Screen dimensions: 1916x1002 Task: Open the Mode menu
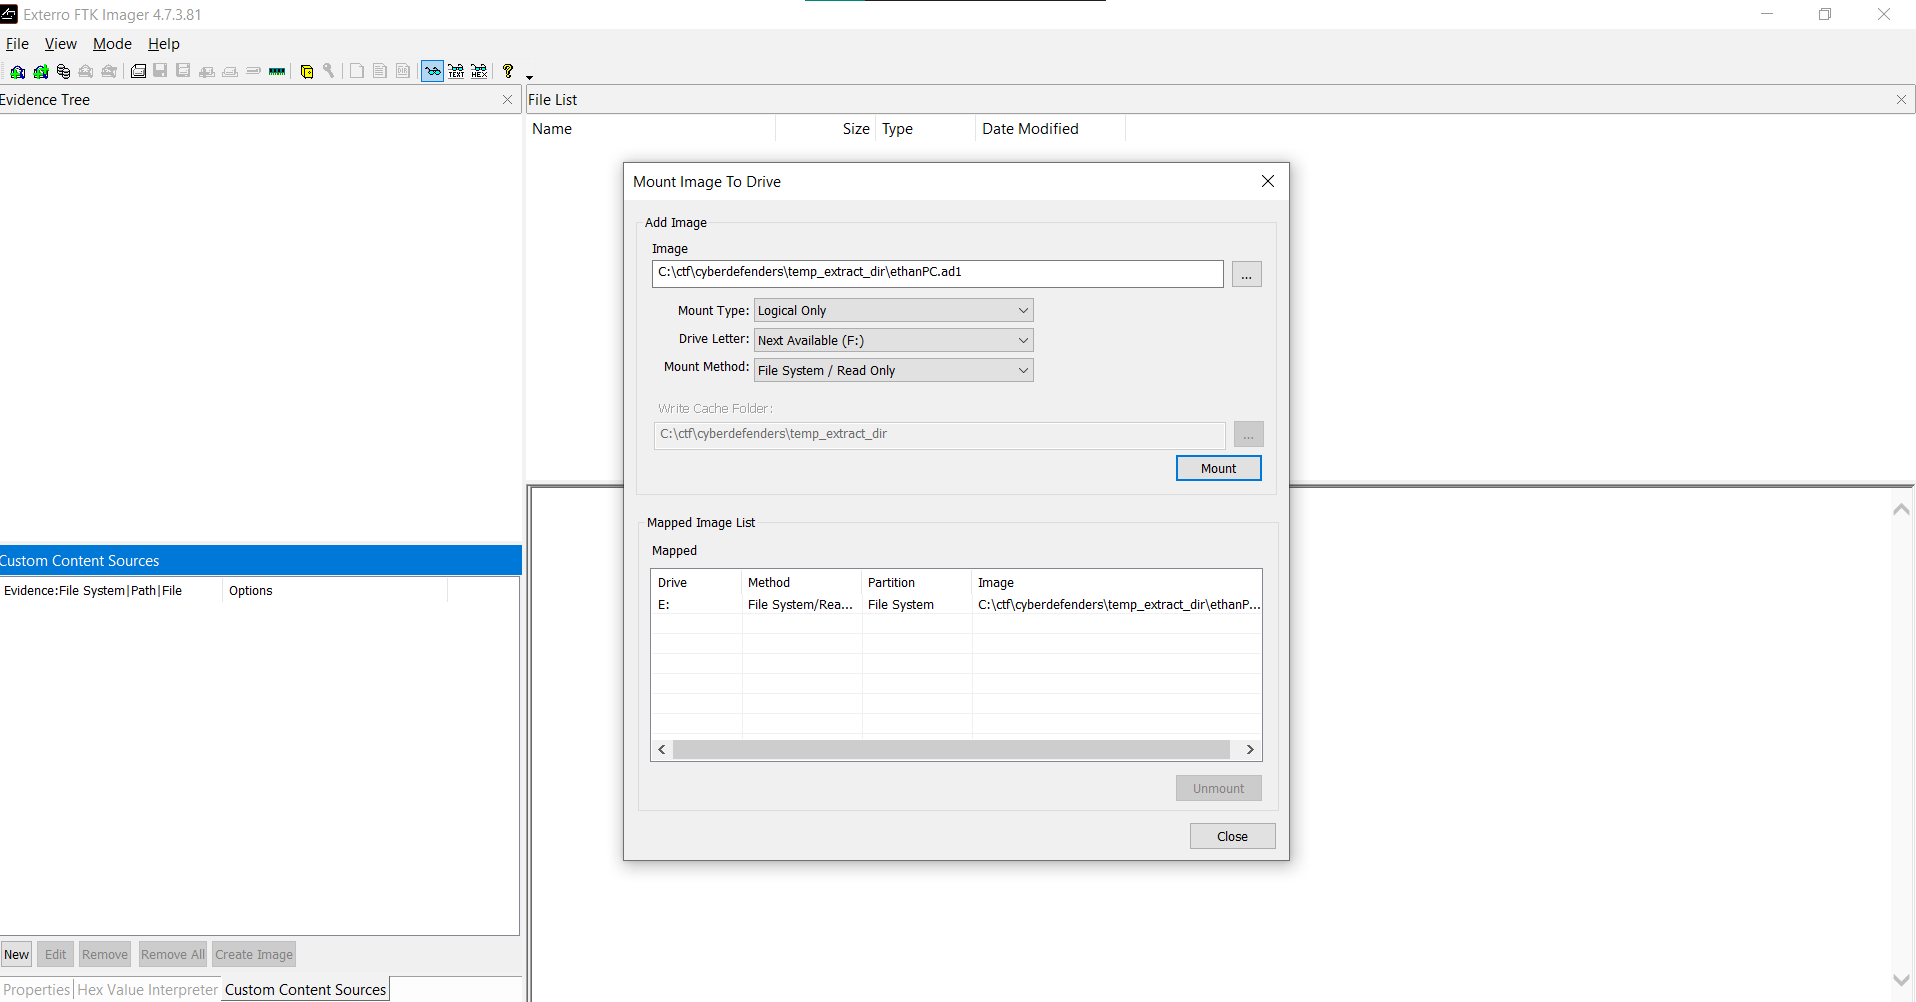[x=112, y=44]
